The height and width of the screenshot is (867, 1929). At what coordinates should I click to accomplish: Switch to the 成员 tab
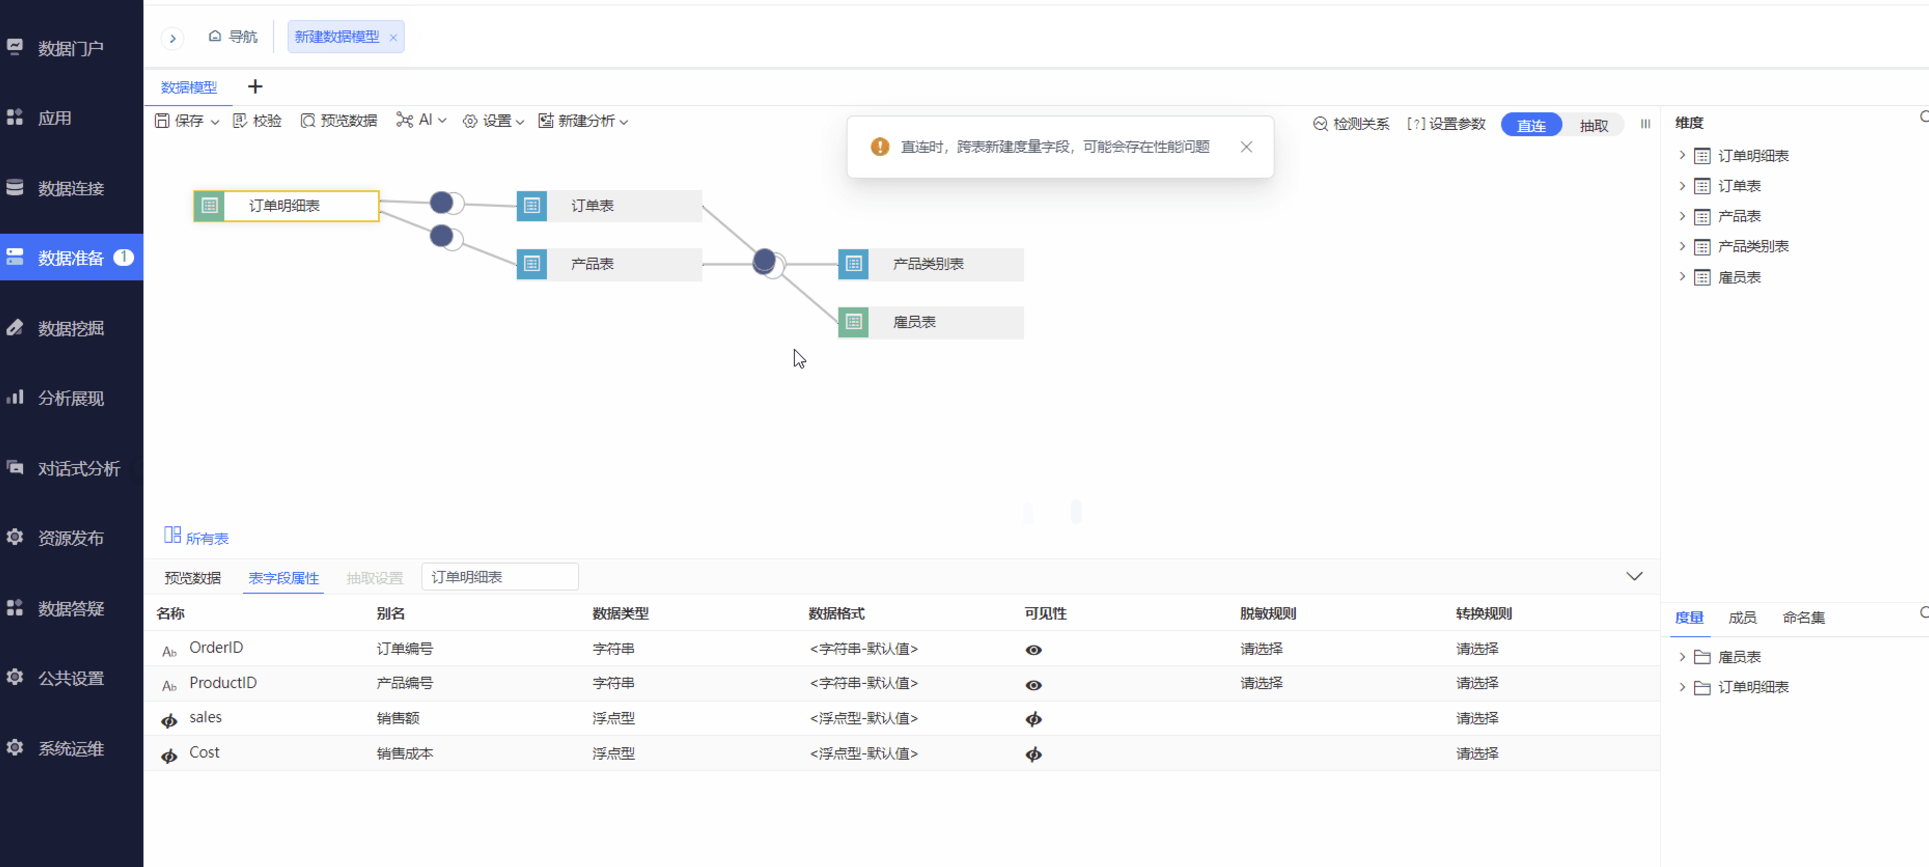coord(1742,618)
